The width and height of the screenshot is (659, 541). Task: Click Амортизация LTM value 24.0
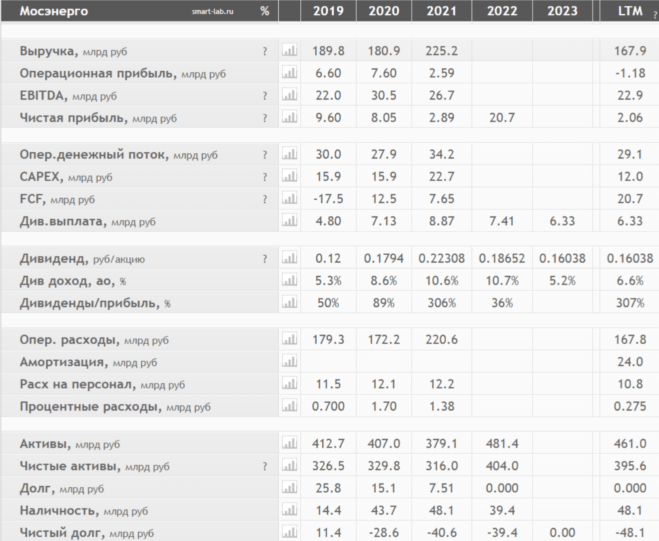pyautogui.click(x=630, y=362)
